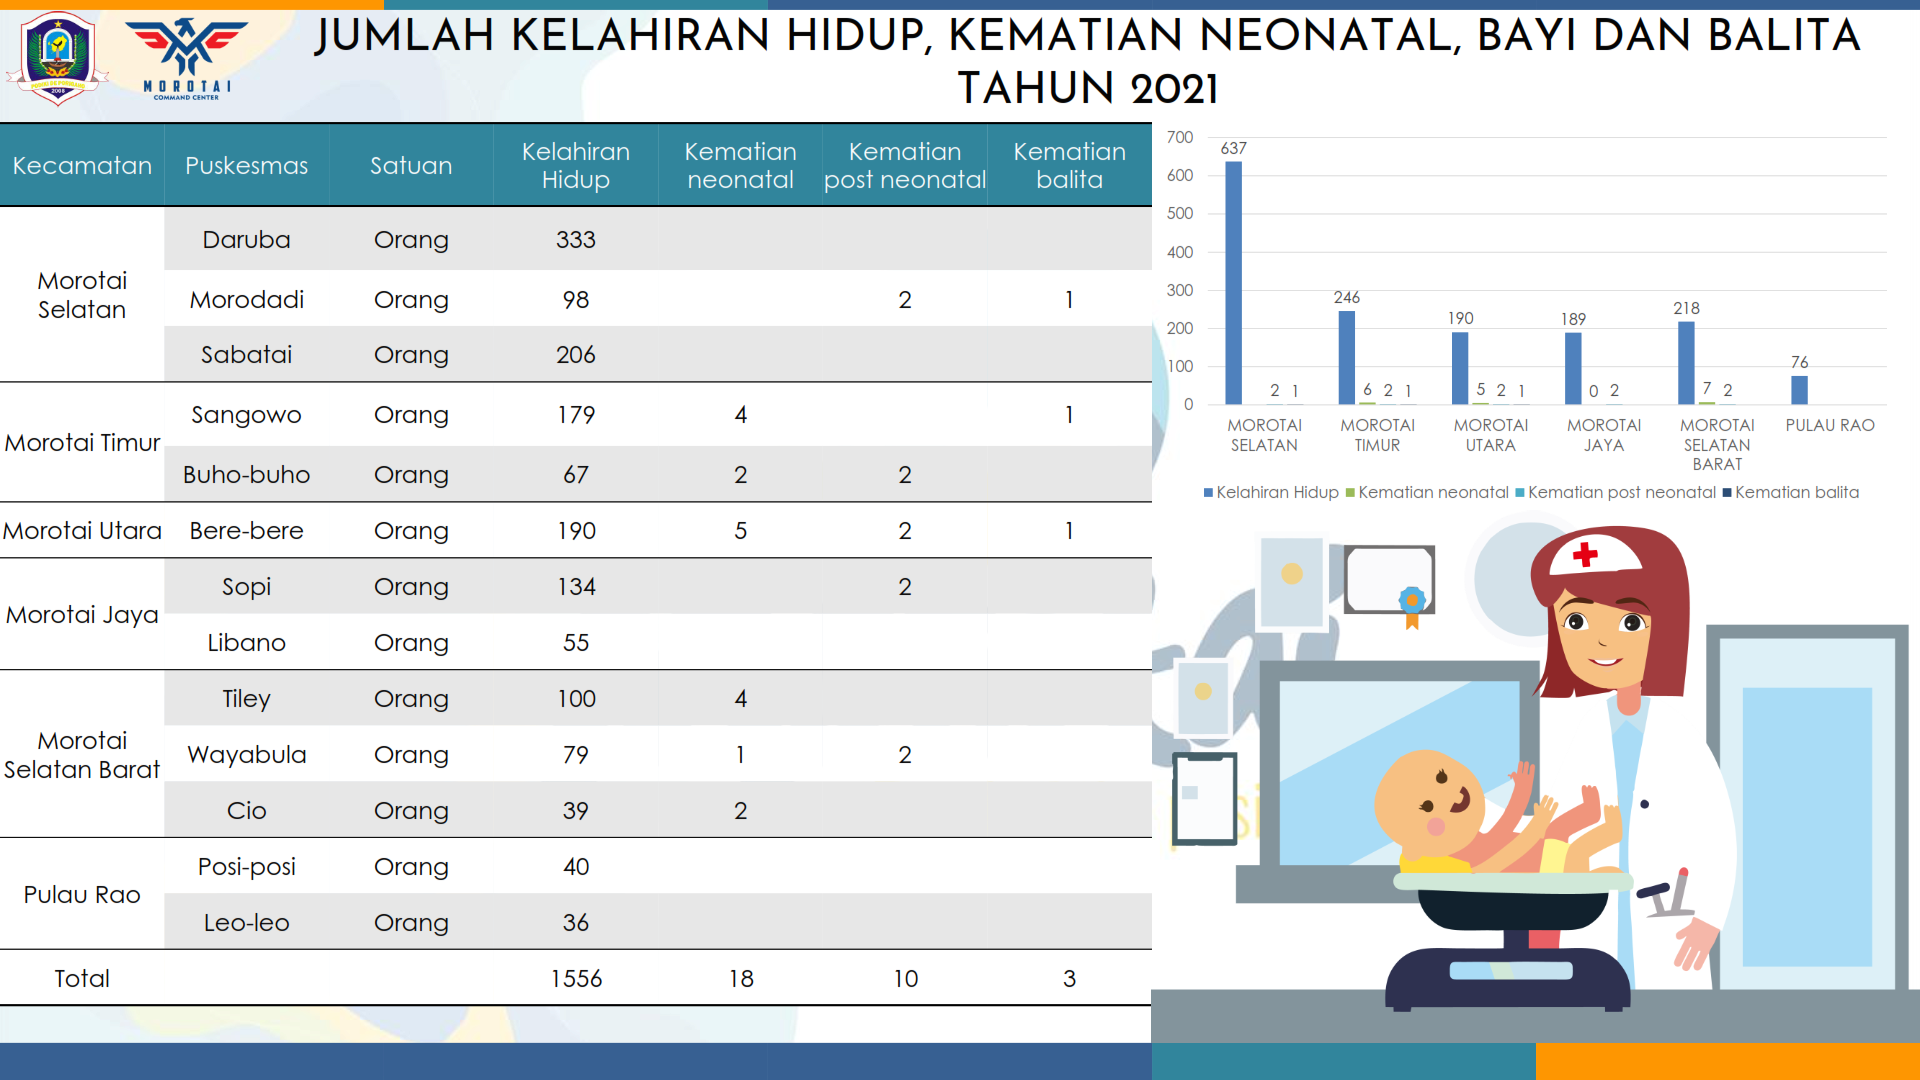Click the Total row label
Image resolution: width=1920 pixels, height=1080 pixels.
pos(82,978)
